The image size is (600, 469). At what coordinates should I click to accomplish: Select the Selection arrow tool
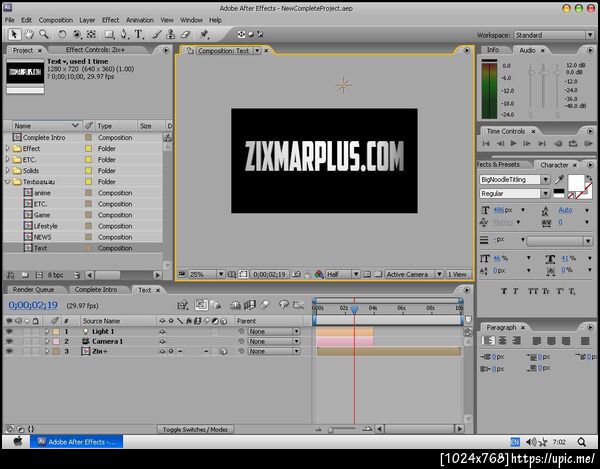(14, 34)
